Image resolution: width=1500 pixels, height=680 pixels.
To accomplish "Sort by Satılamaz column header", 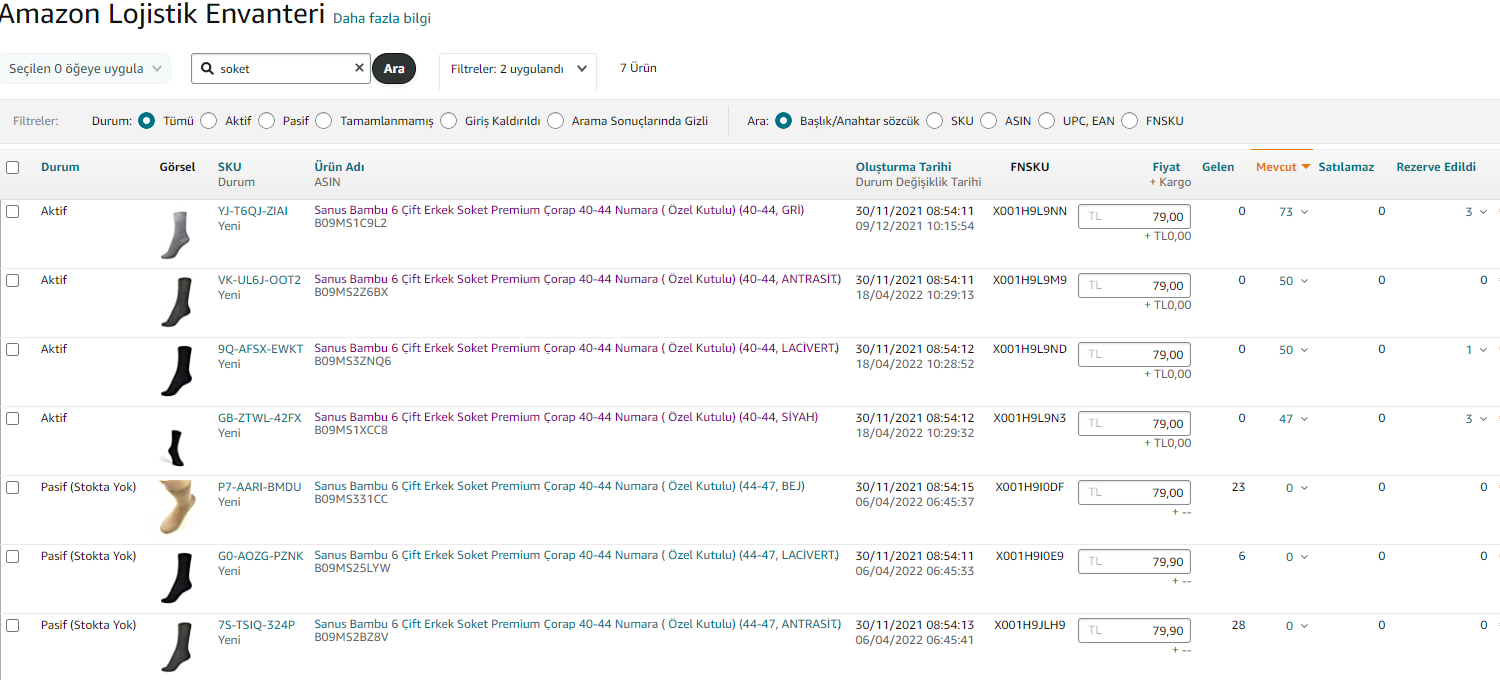I will [x=1346, y=167].
